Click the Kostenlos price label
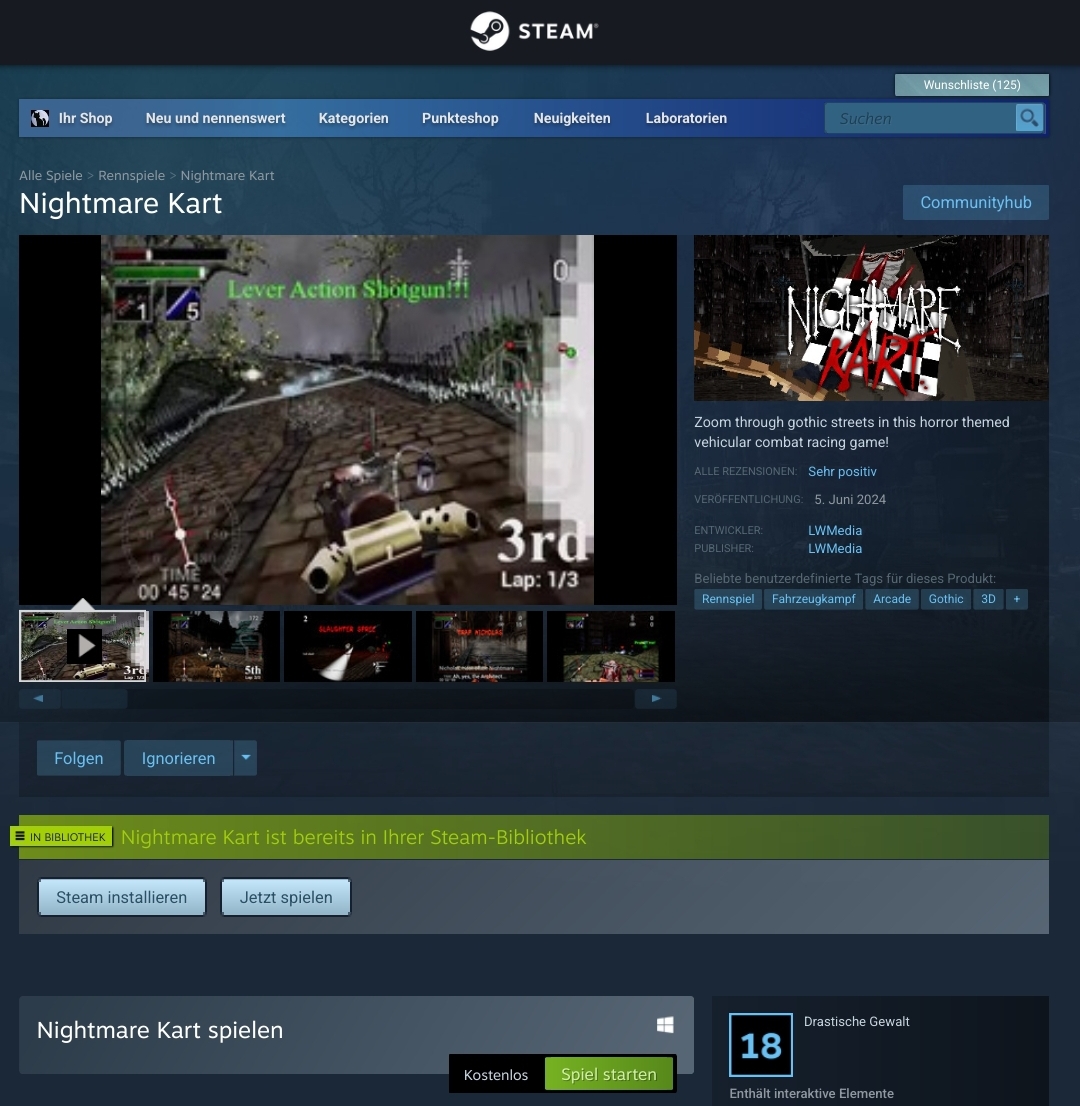Screen dimensions: 1080x1106 click(496, 1074)
